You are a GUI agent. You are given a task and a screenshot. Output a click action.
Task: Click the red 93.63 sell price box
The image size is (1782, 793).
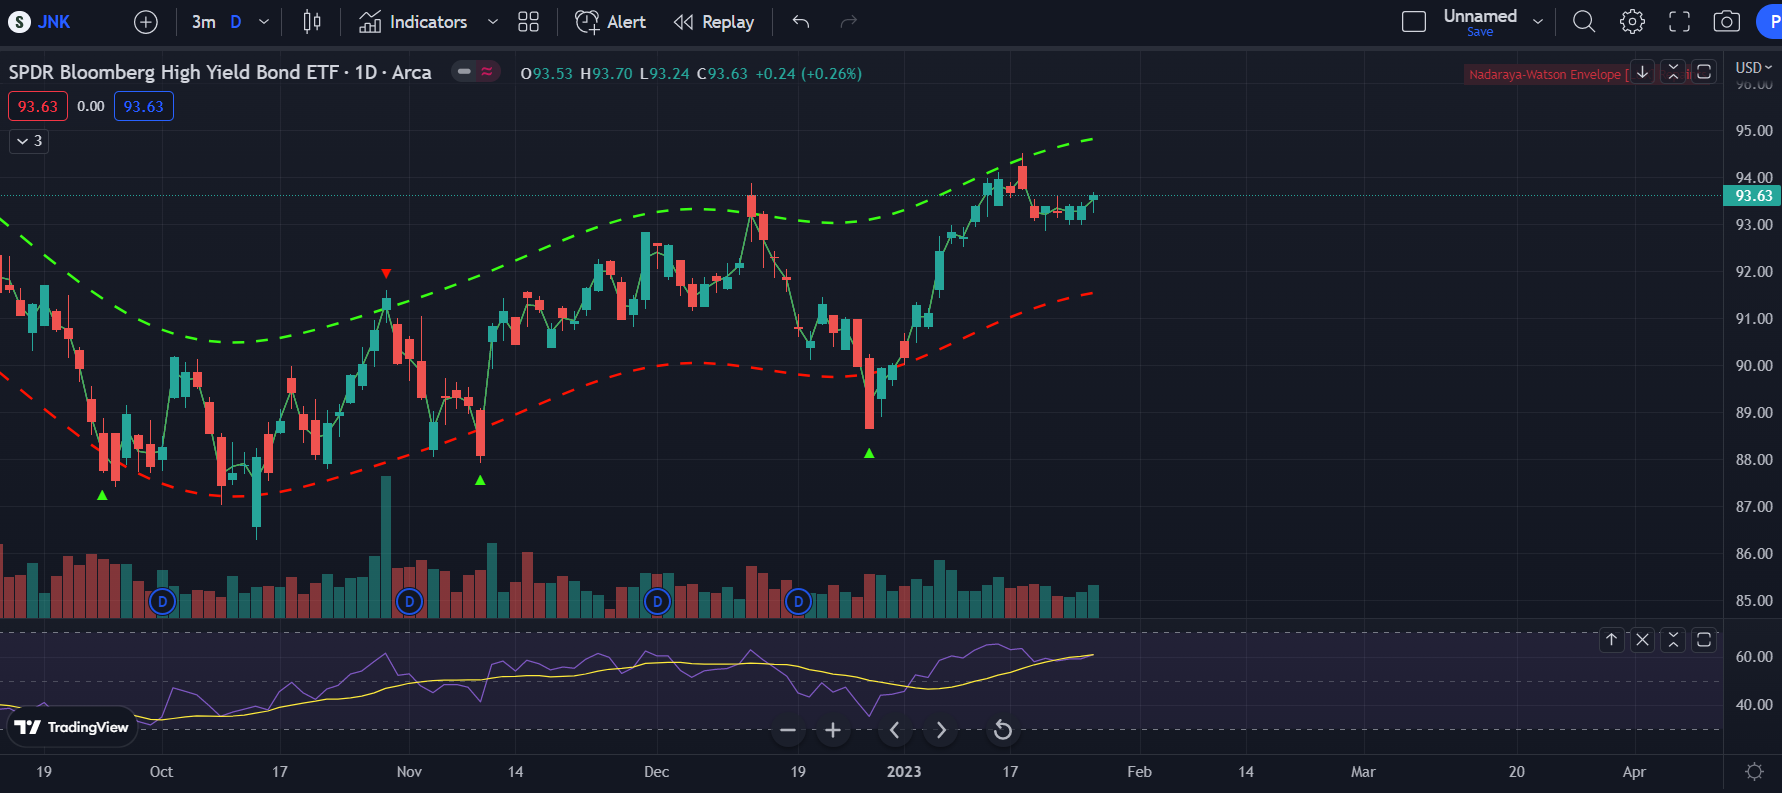pos(38,106)
